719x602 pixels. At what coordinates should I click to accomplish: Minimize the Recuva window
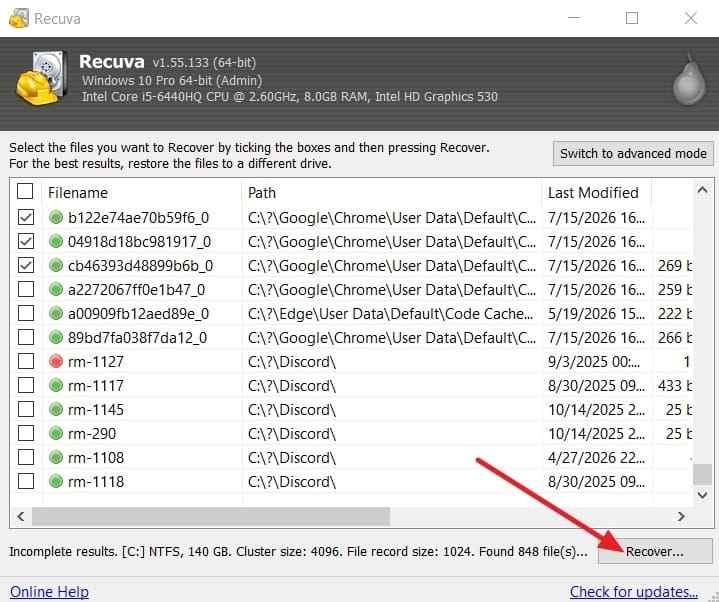pyautogui.click(x=574, y=18)
